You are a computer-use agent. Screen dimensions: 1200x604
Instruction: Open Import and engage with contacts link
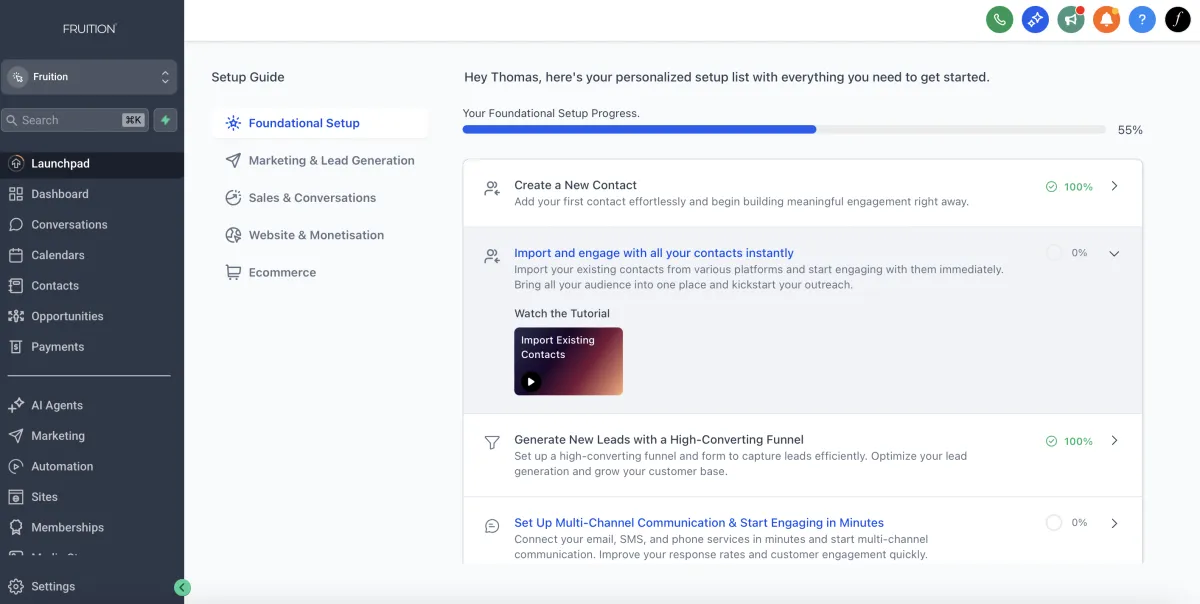click(654, 253)
